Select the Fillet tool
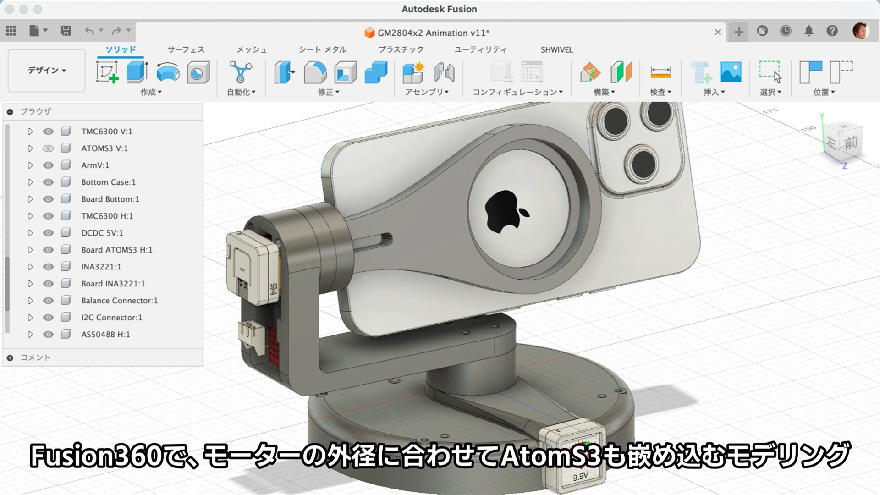 pos(315,72)
